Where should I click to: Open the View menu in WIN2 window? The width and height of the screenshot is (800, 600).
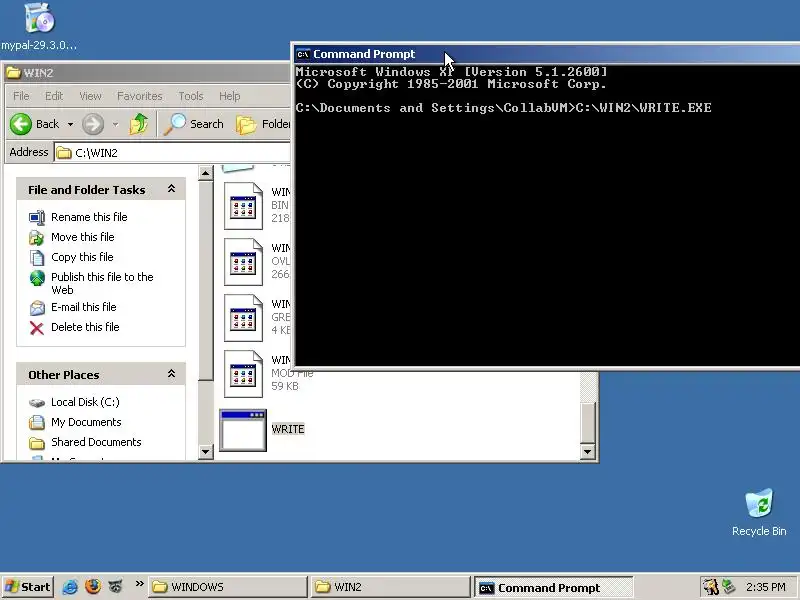[x=90, y=96]
